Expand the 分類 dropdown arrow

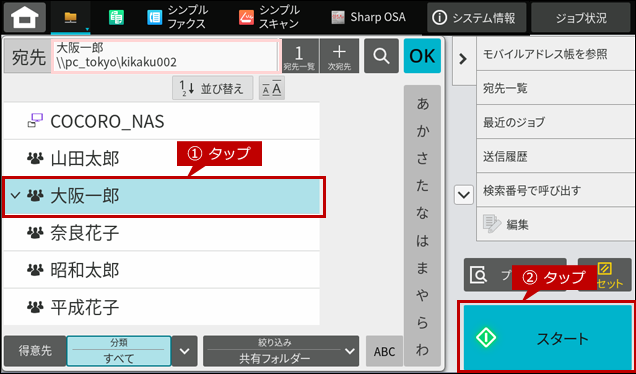click(185, 351)
